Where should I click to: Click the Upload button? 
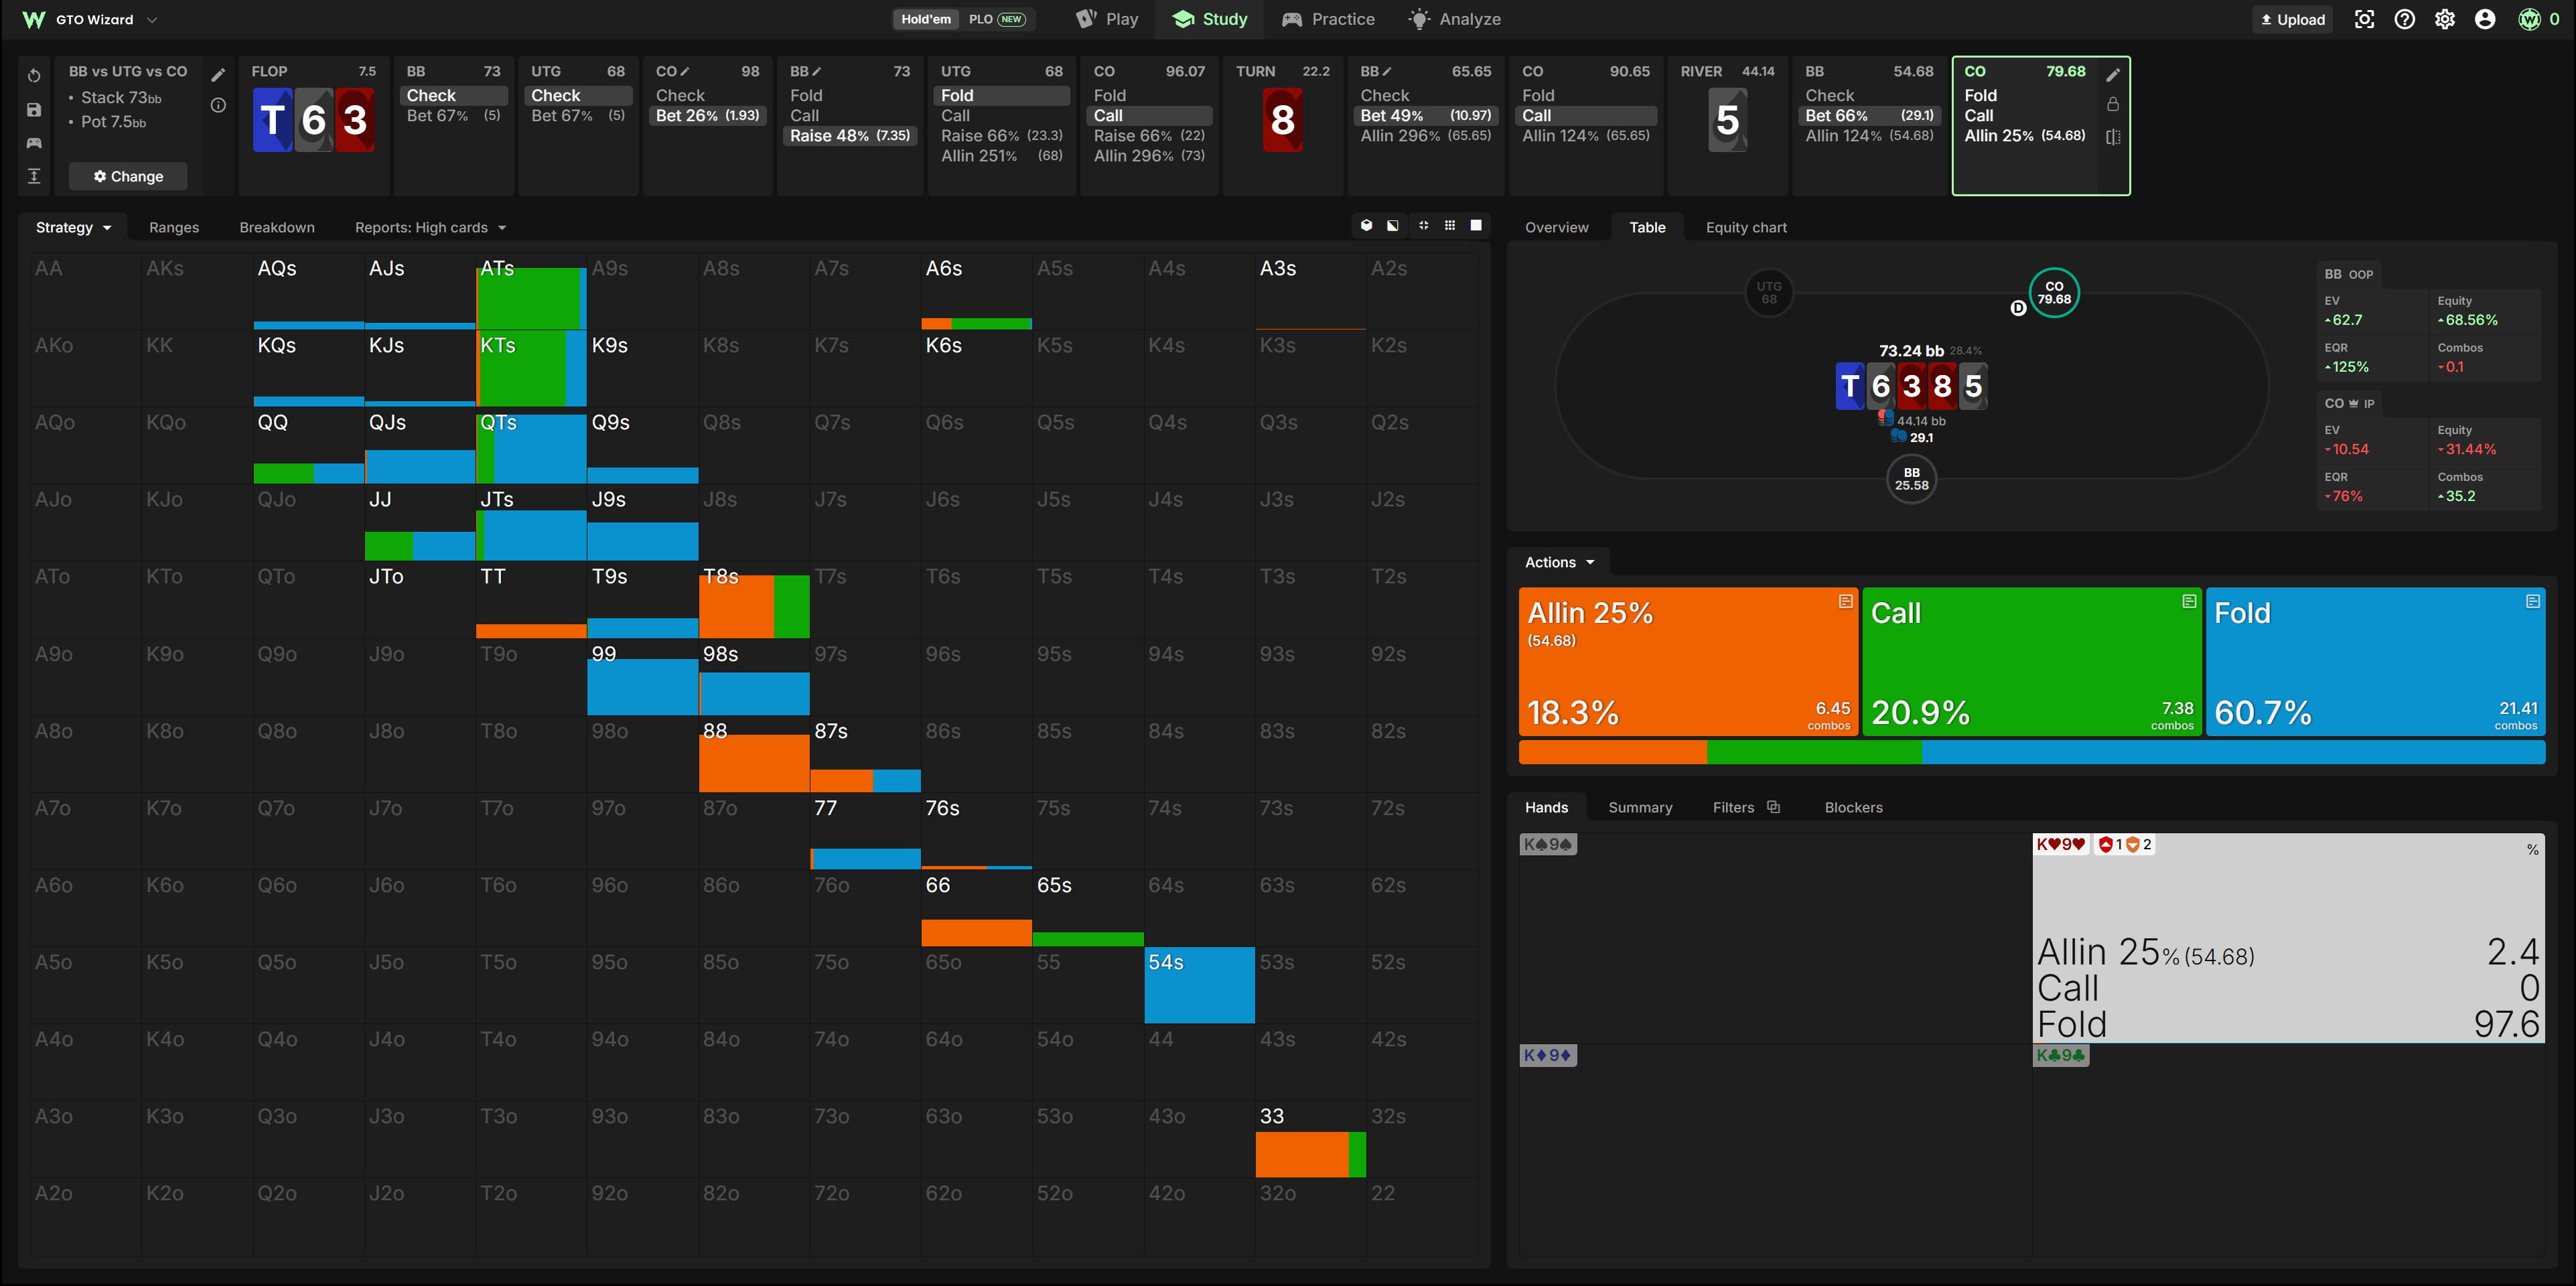(2292, 19)
